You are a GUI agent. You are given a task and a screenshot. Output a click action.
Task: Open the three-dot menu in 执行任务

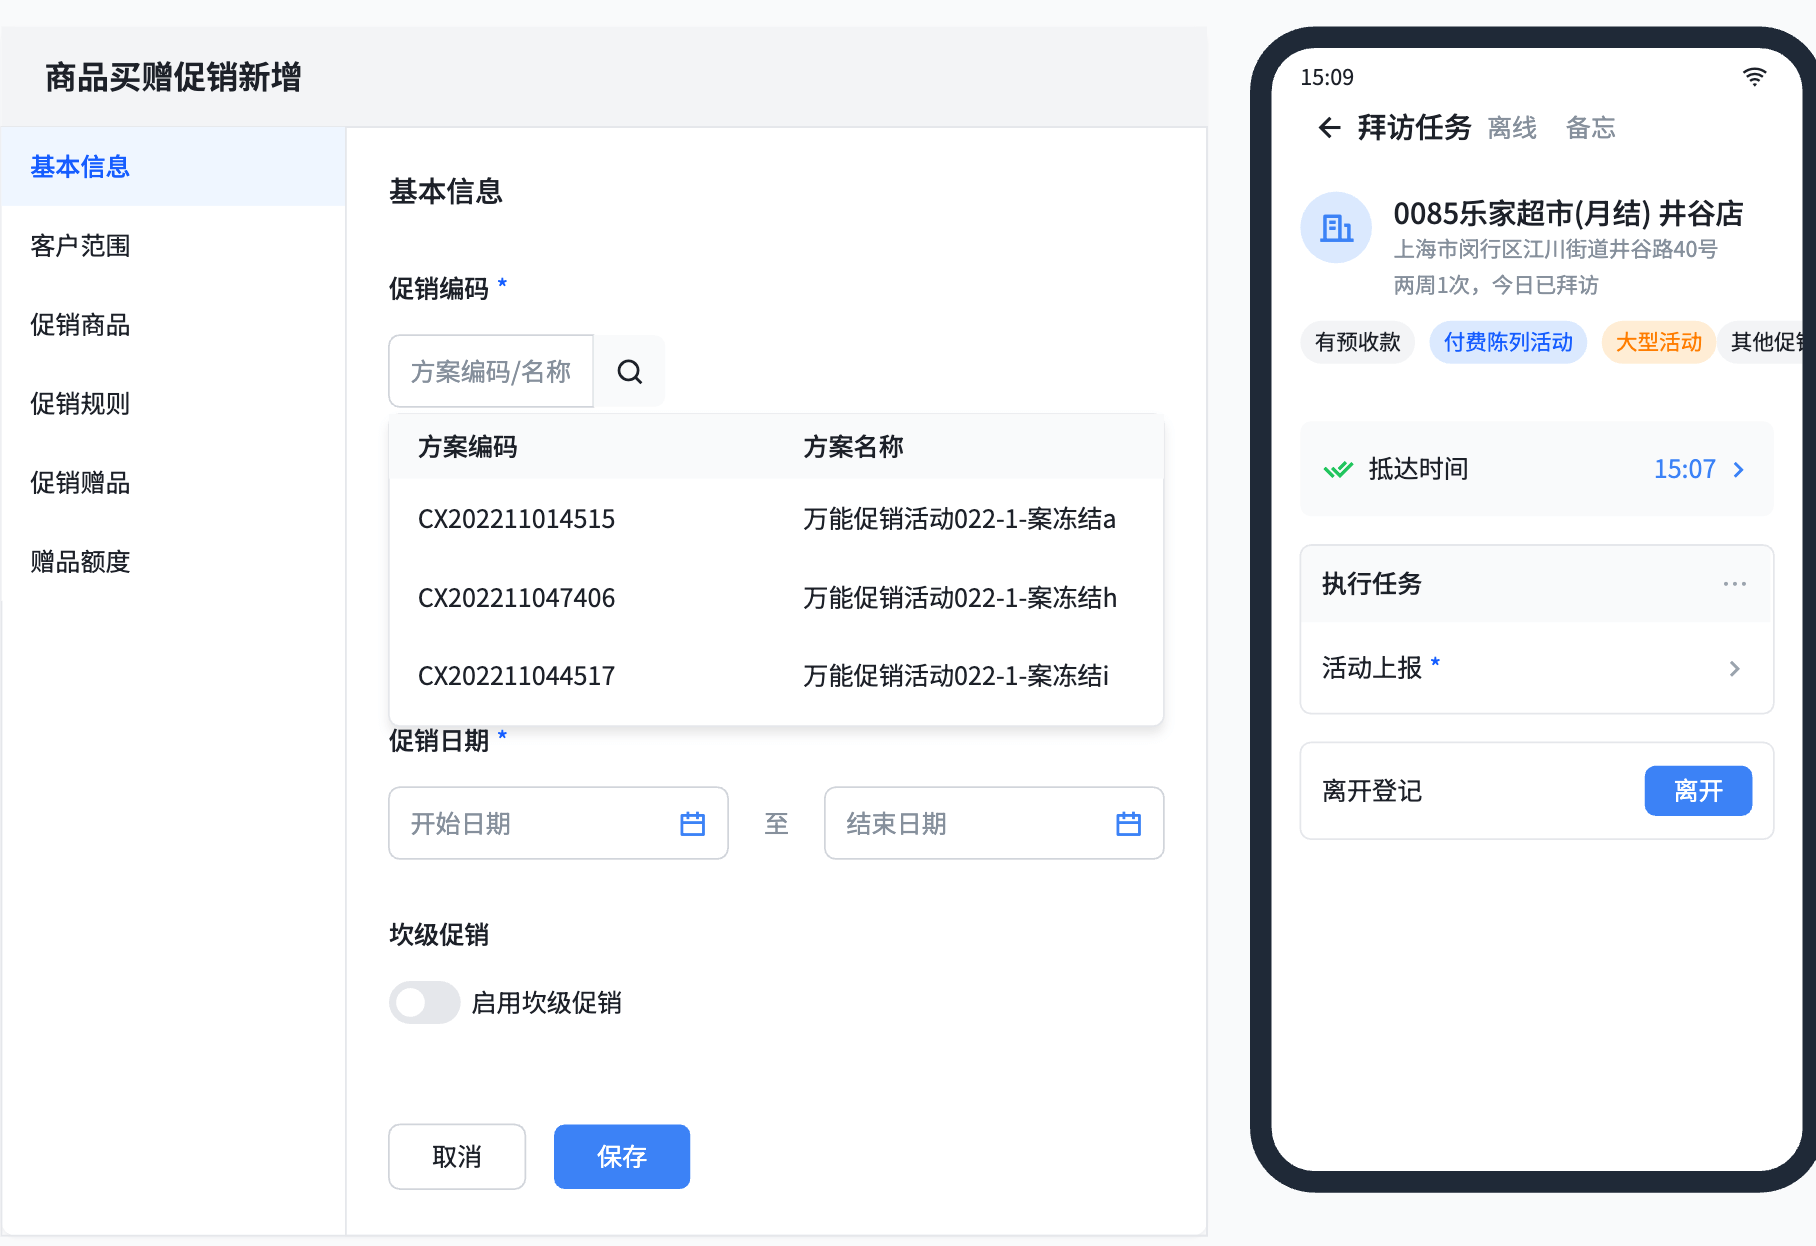coord(1734,584)
